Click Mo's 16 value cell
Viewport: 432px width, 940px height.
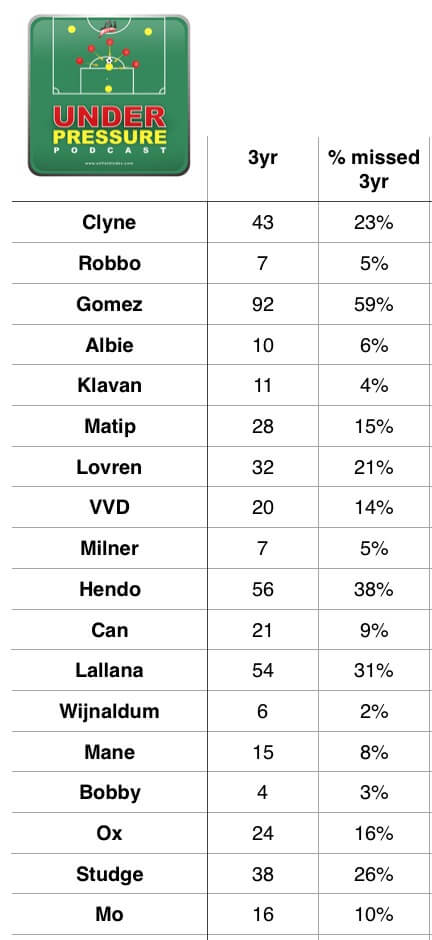point(262,915)
